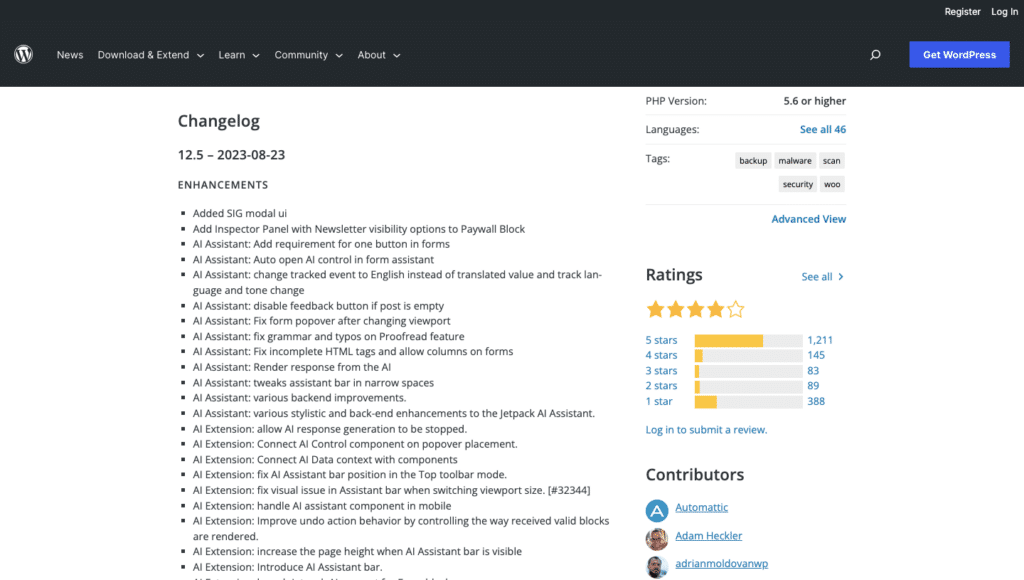The height and width of the screenshot is (580, 1024).
Task: Click the 1 star rating bar
Action: pyautogui.click(x=748, y=402)
